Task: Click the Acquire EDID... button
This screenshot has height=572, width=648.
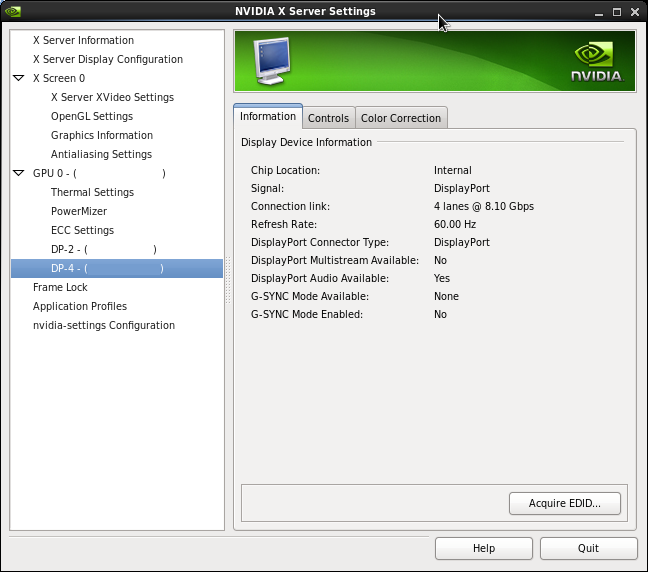Action: 565,503
